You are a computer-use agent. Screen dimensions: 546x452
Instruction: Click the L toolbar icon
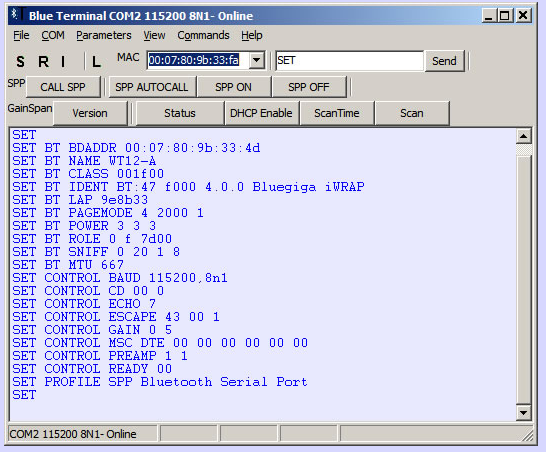pyautogui.click(x=96, y=62)
